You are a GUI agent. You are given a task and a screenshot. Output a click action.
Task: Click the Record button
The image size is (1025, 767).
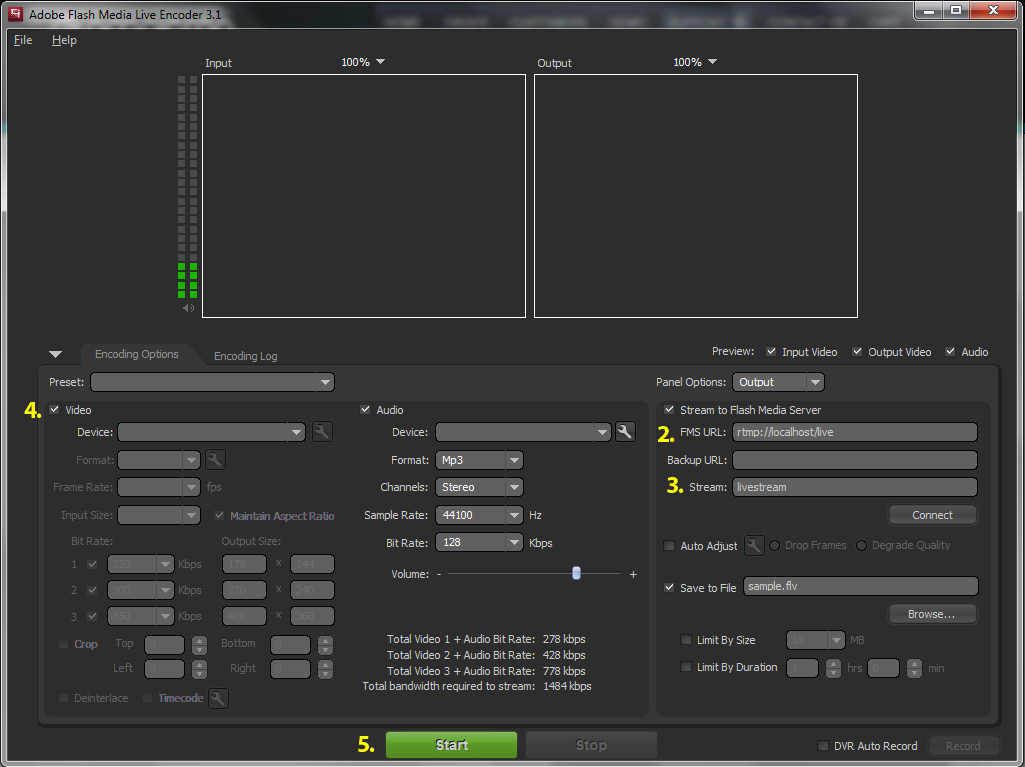pyautogui.click(x=963, y=746)
